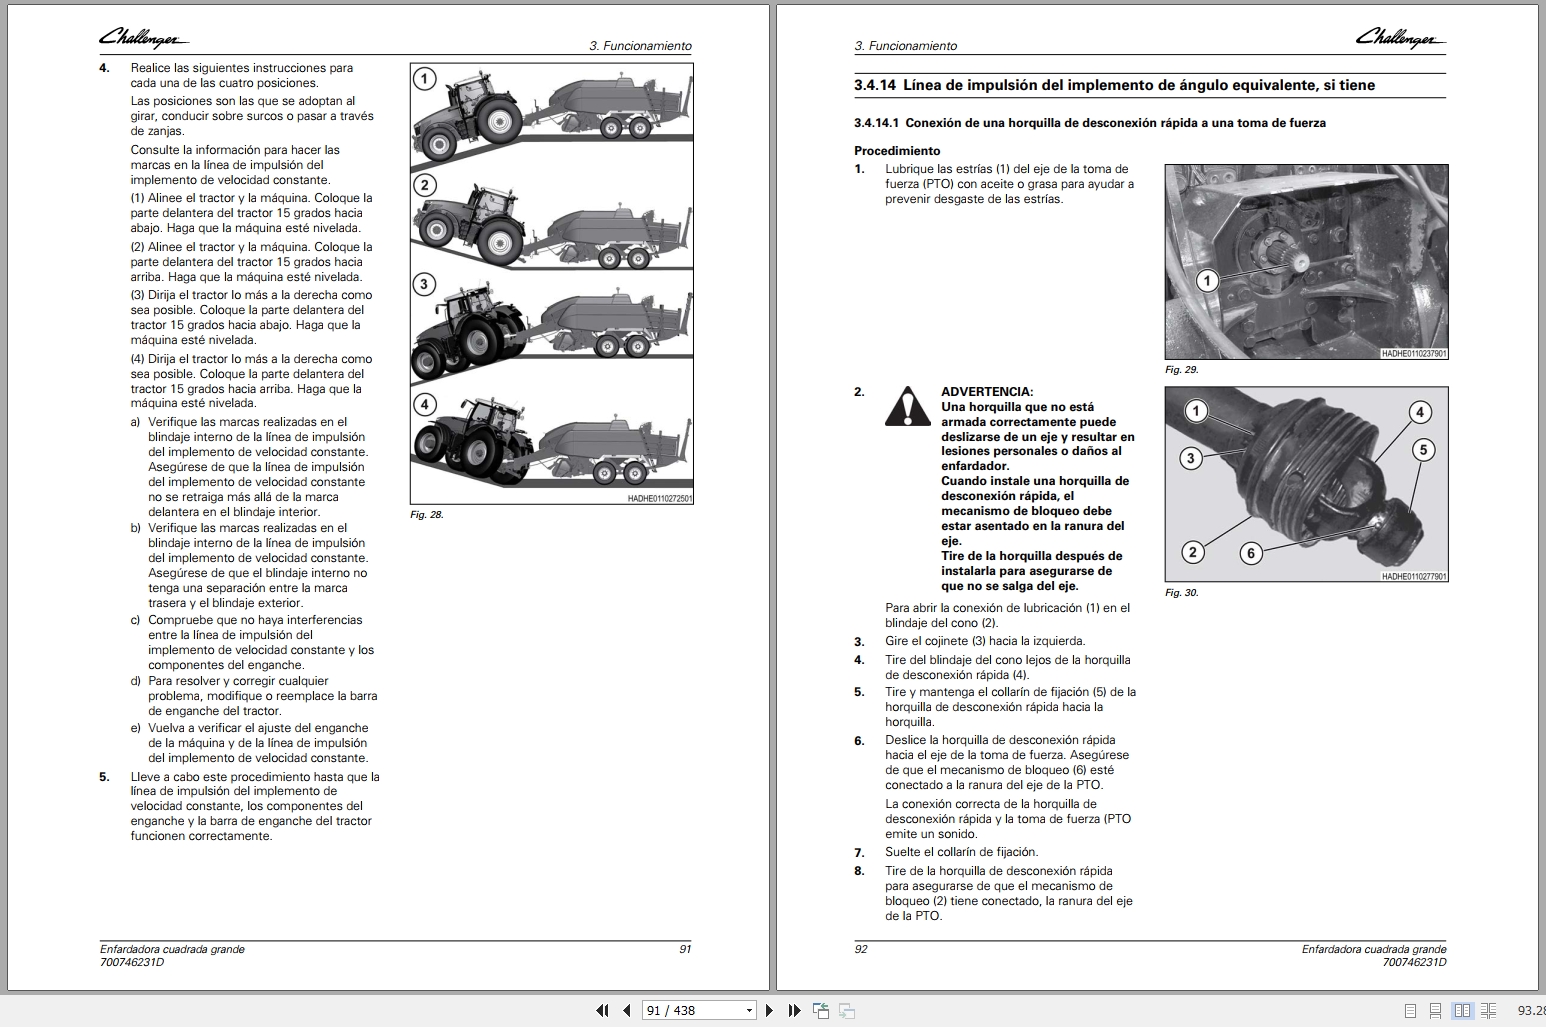
Task: Click the next view button
Action: click(846, 1011)
